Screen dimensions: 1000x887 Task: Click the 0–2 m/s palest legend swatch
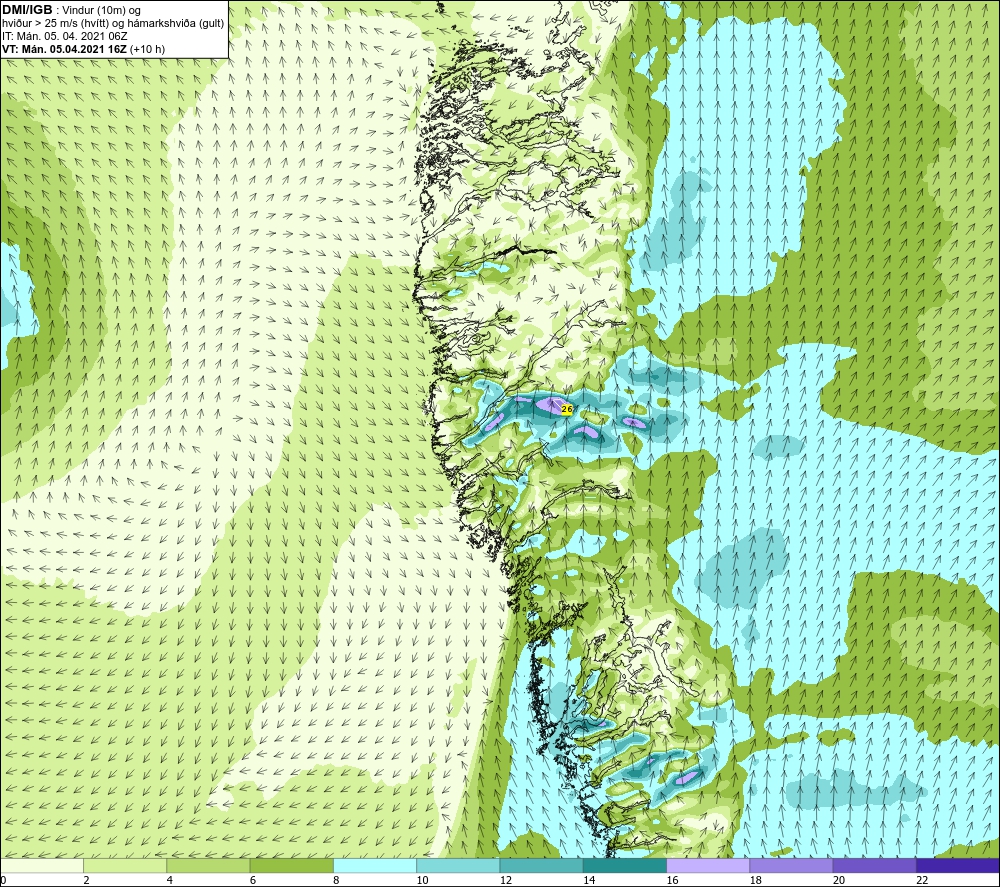coord(42,865)
